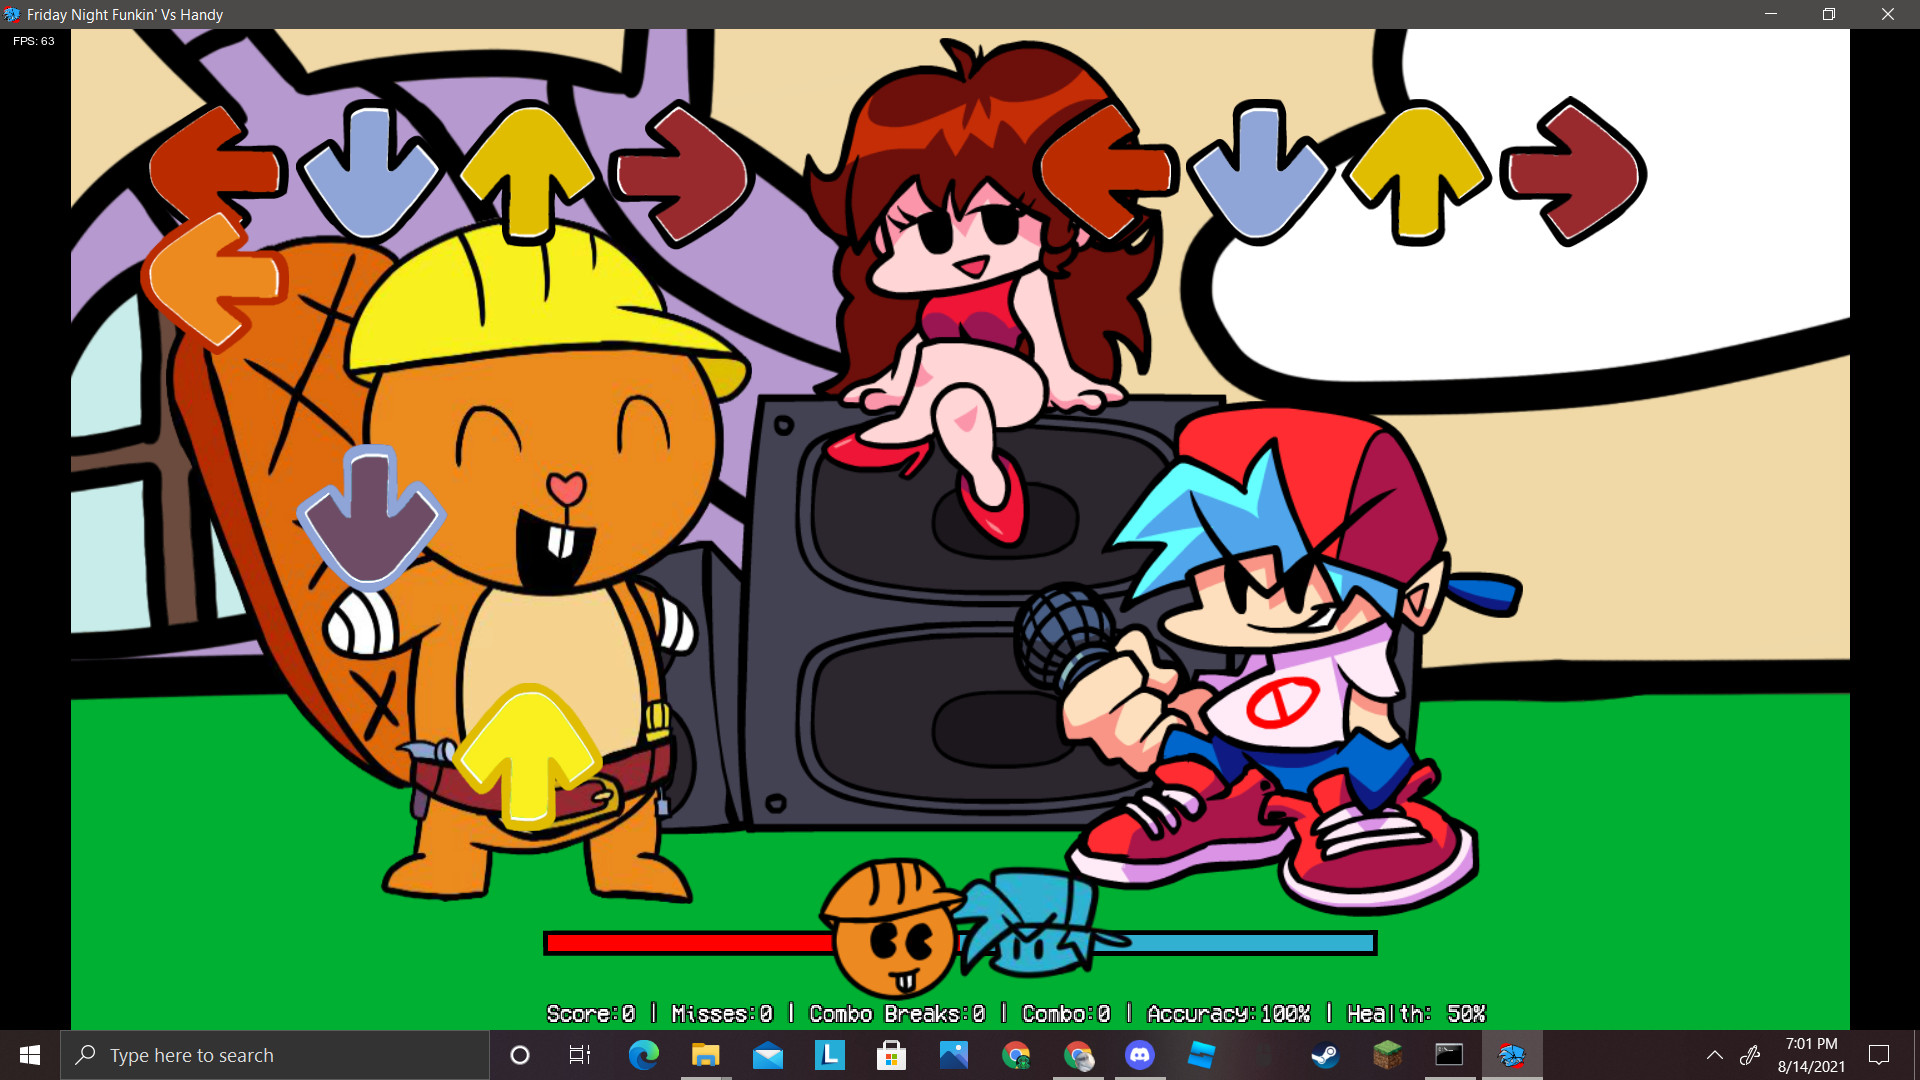Open the Windows Start menu
The image size is (1920, 1080).
(30, 1055)
